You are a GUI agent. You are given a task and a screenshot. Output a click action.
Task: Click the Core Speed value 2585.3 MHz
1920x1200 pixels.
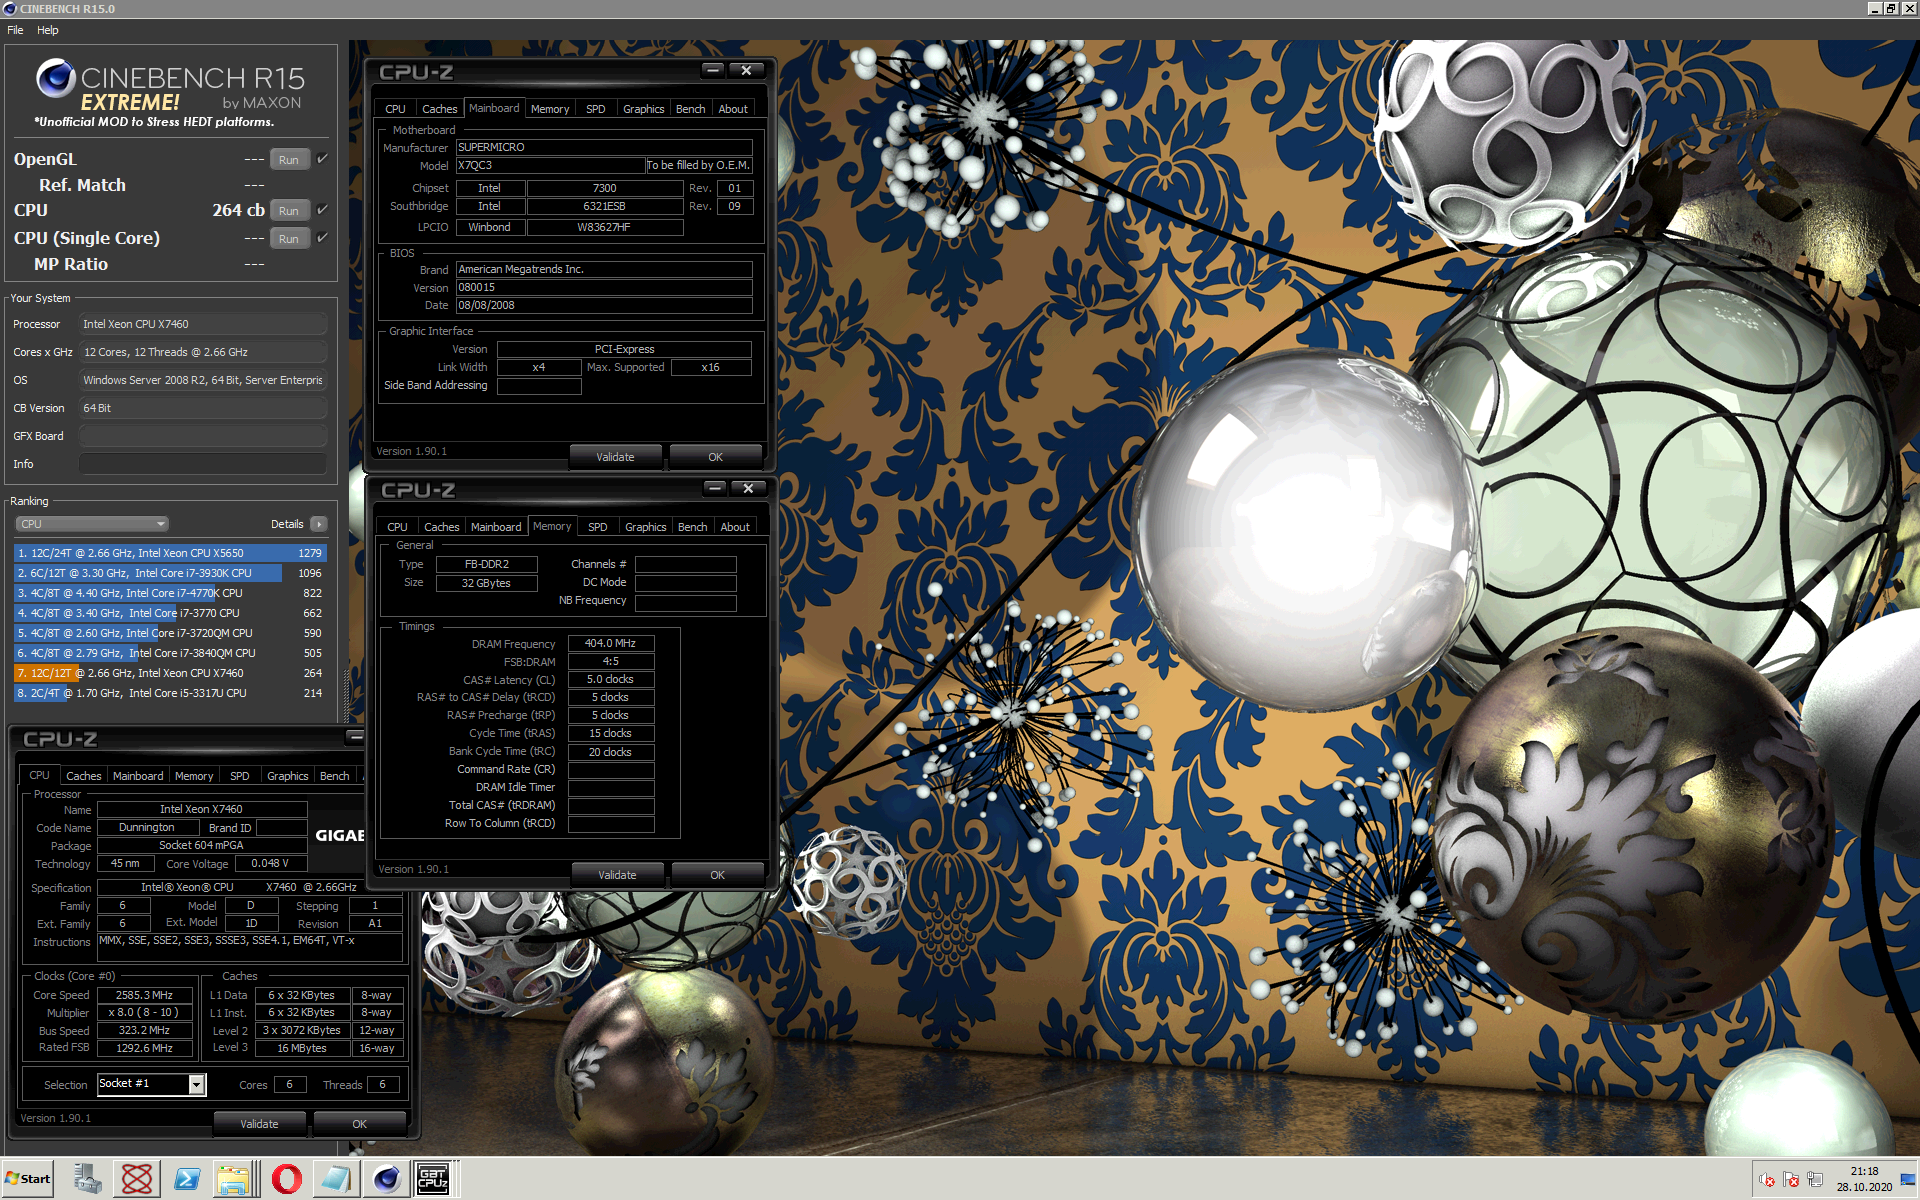[144, 995]
